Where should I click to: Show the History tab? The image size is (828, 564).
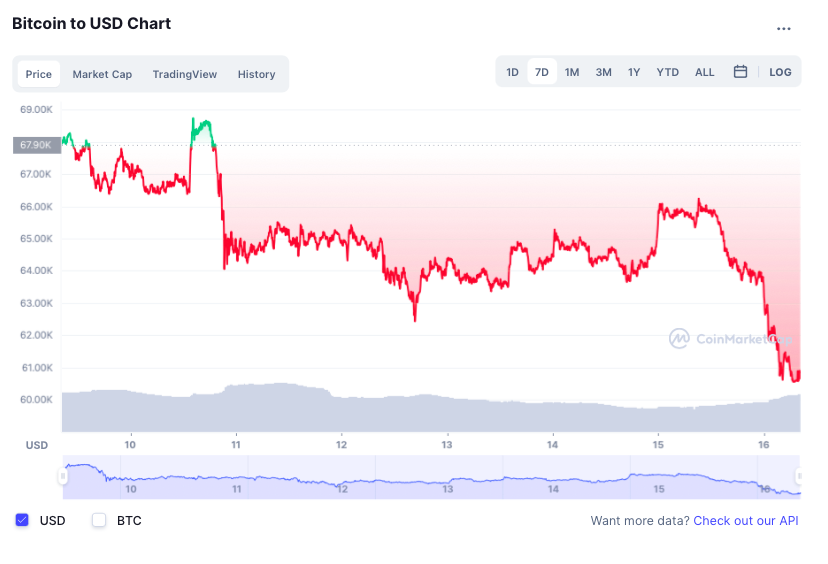(256, 74)
